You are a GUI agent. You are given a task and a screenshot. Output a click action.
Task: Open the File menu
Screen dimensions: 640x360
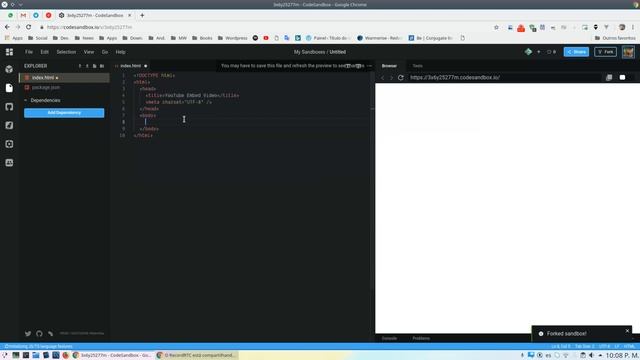click(29, 52)
